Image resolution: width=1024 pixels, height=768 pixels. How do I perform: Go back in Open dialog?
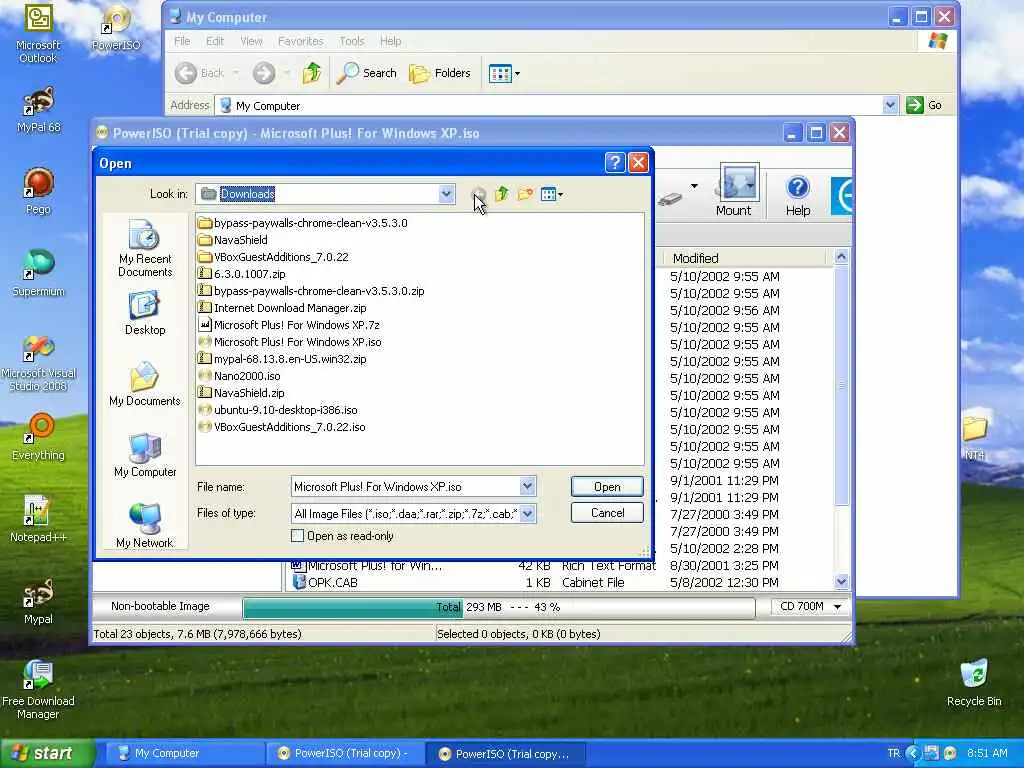[478, 194]
